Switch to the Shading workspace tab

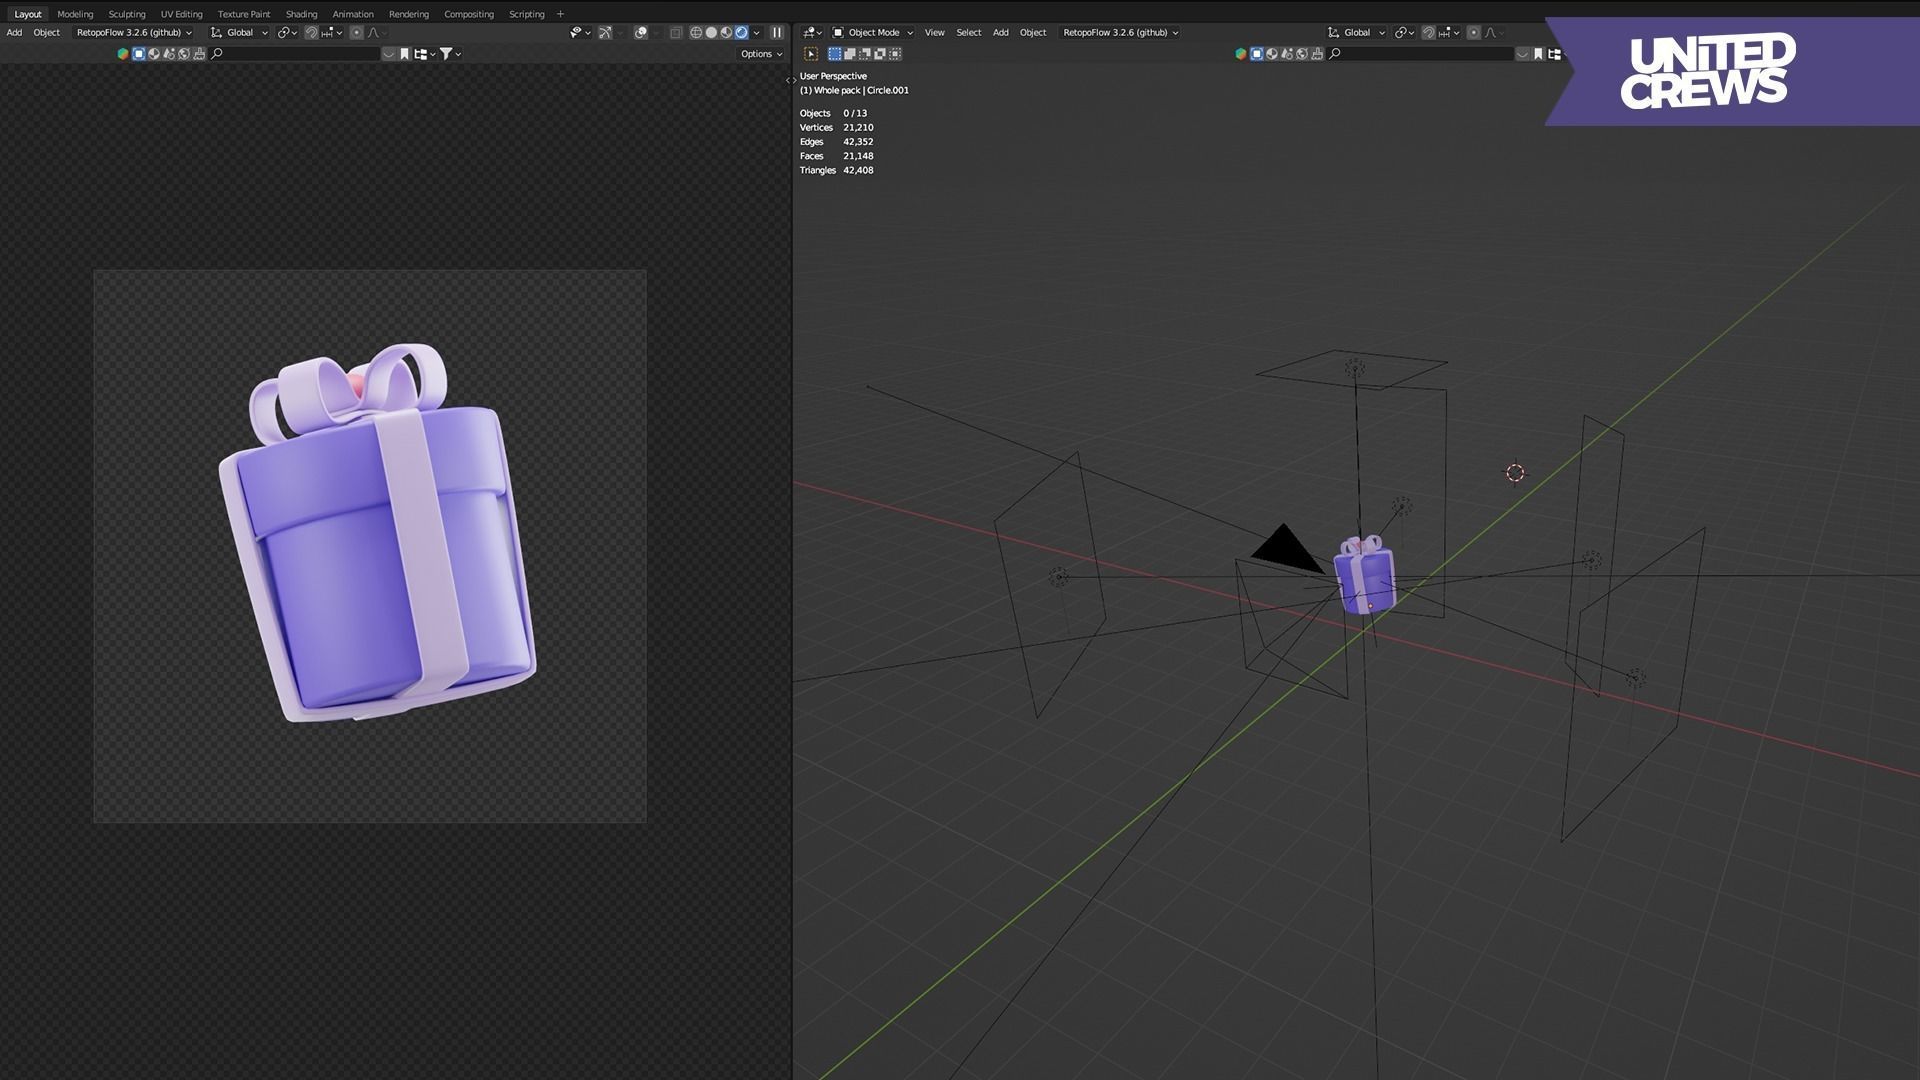pyautogui.click(x=301, y=14)
